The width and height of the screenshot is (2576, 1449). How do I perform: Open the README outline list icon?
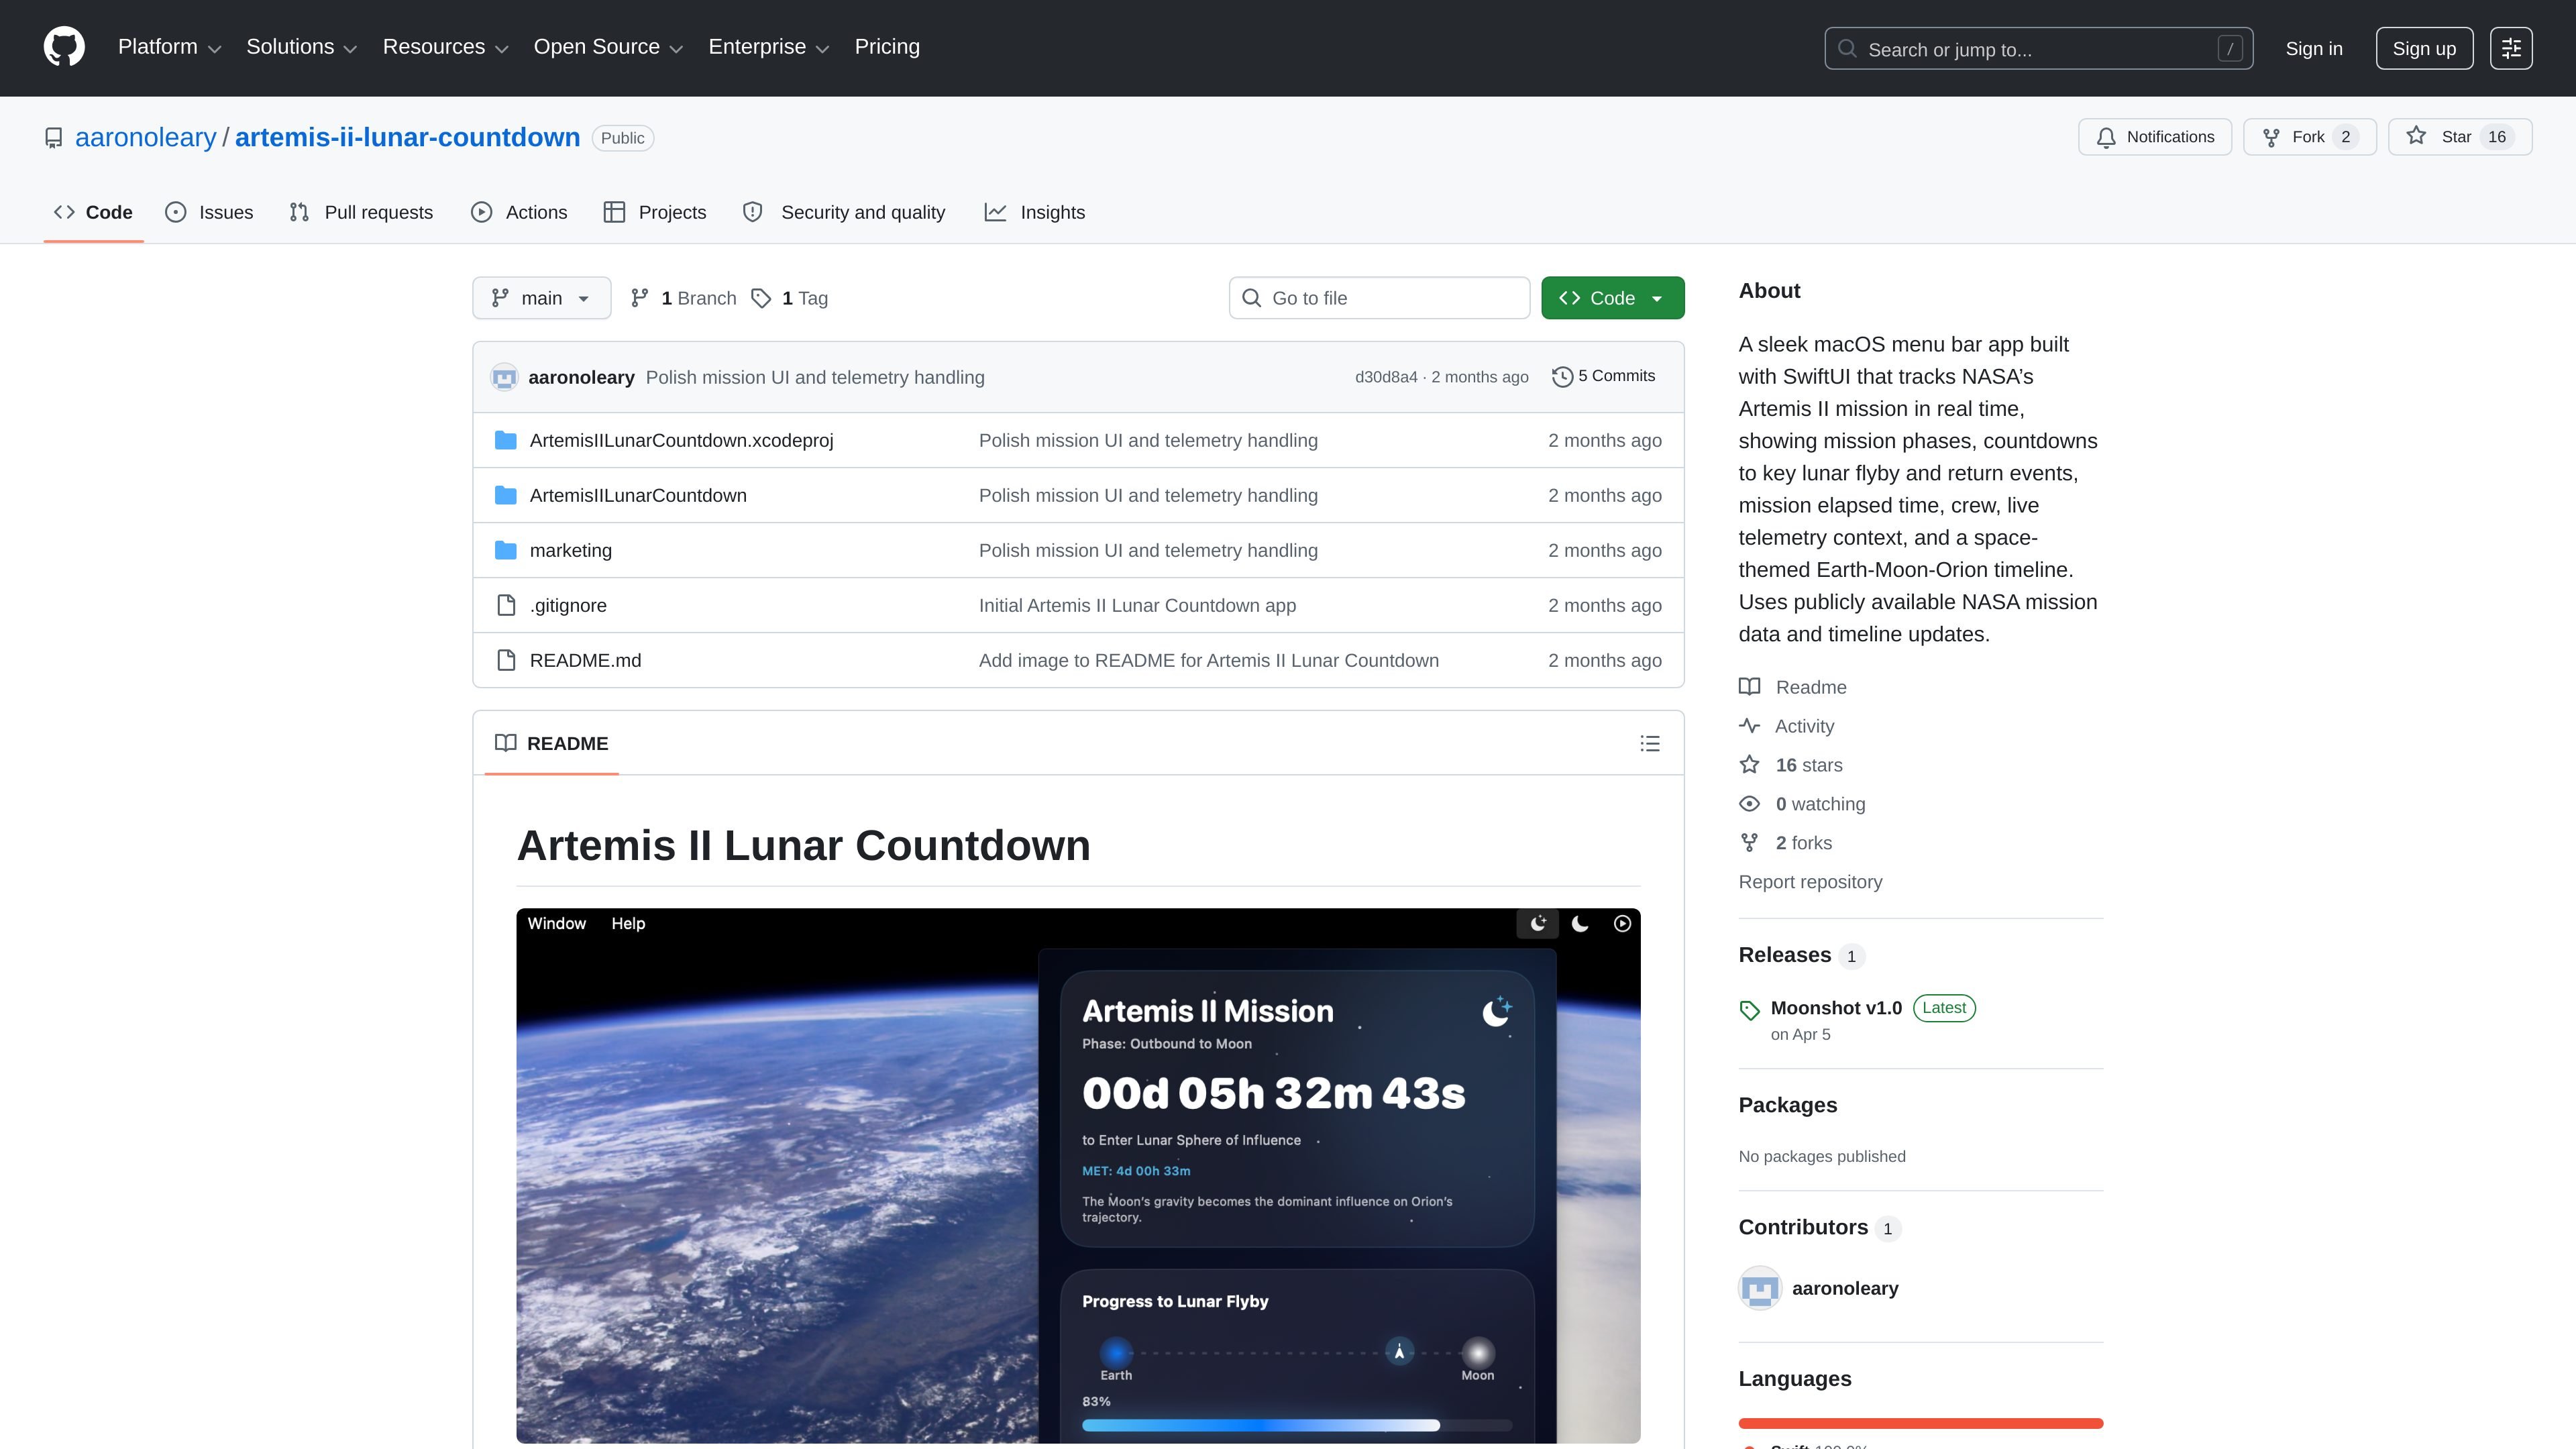(1650, 743)
